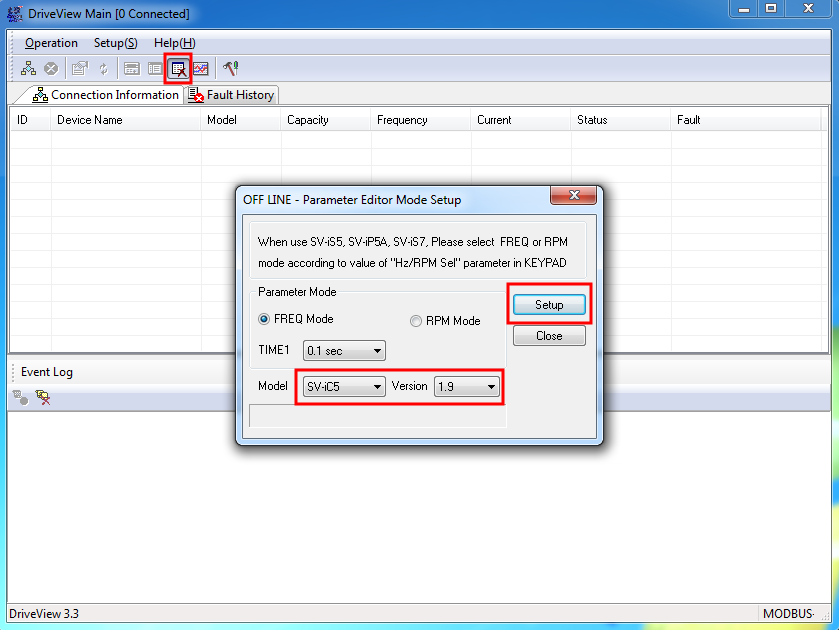
Task: Click the Device Name column header
Action: click(x=126, y=120)
